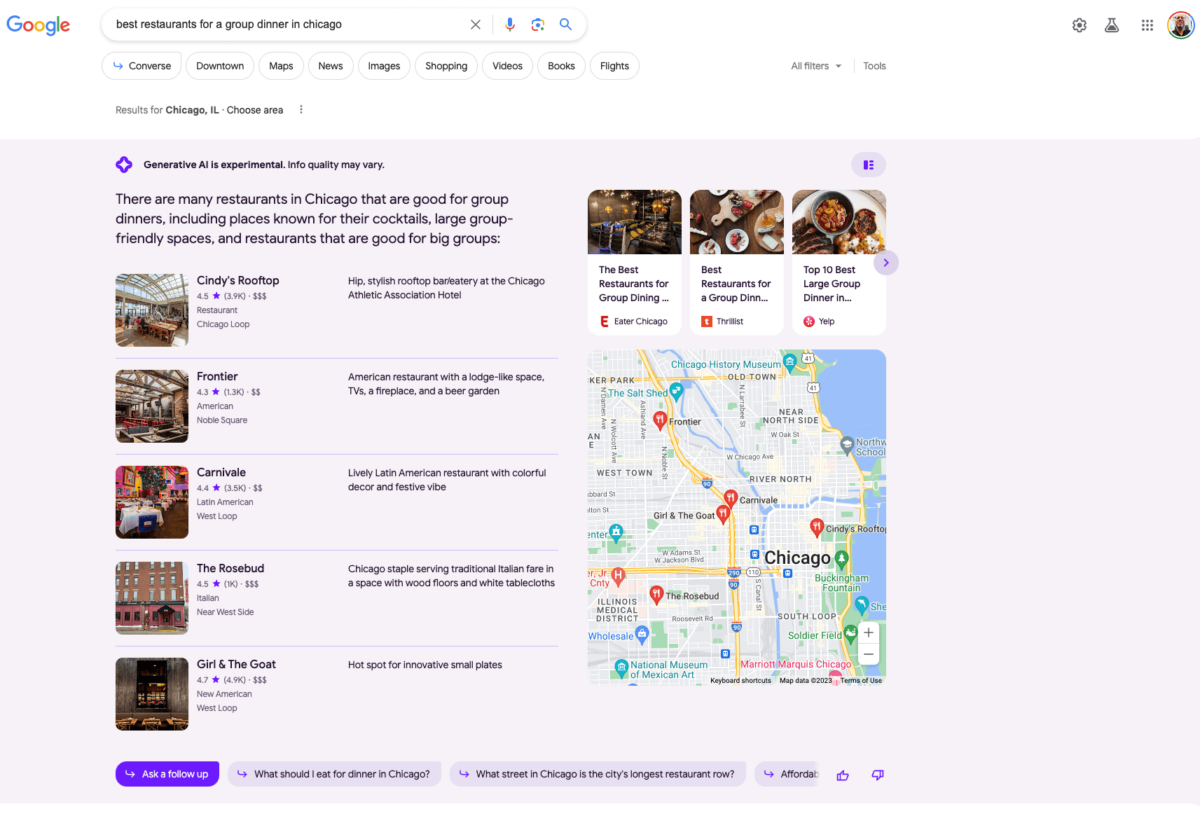Click the thumbs up feedback icon

(843, 775)
